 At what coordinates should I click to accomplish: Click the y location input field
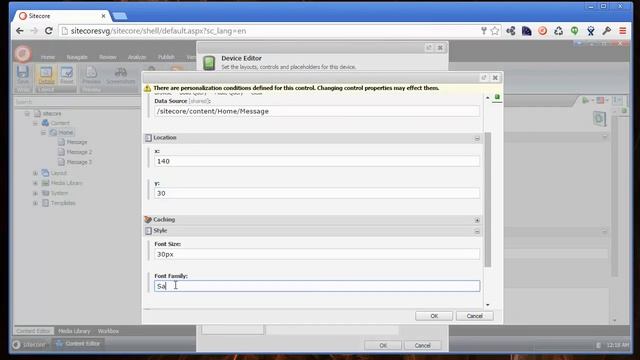(x=317, y=193)
